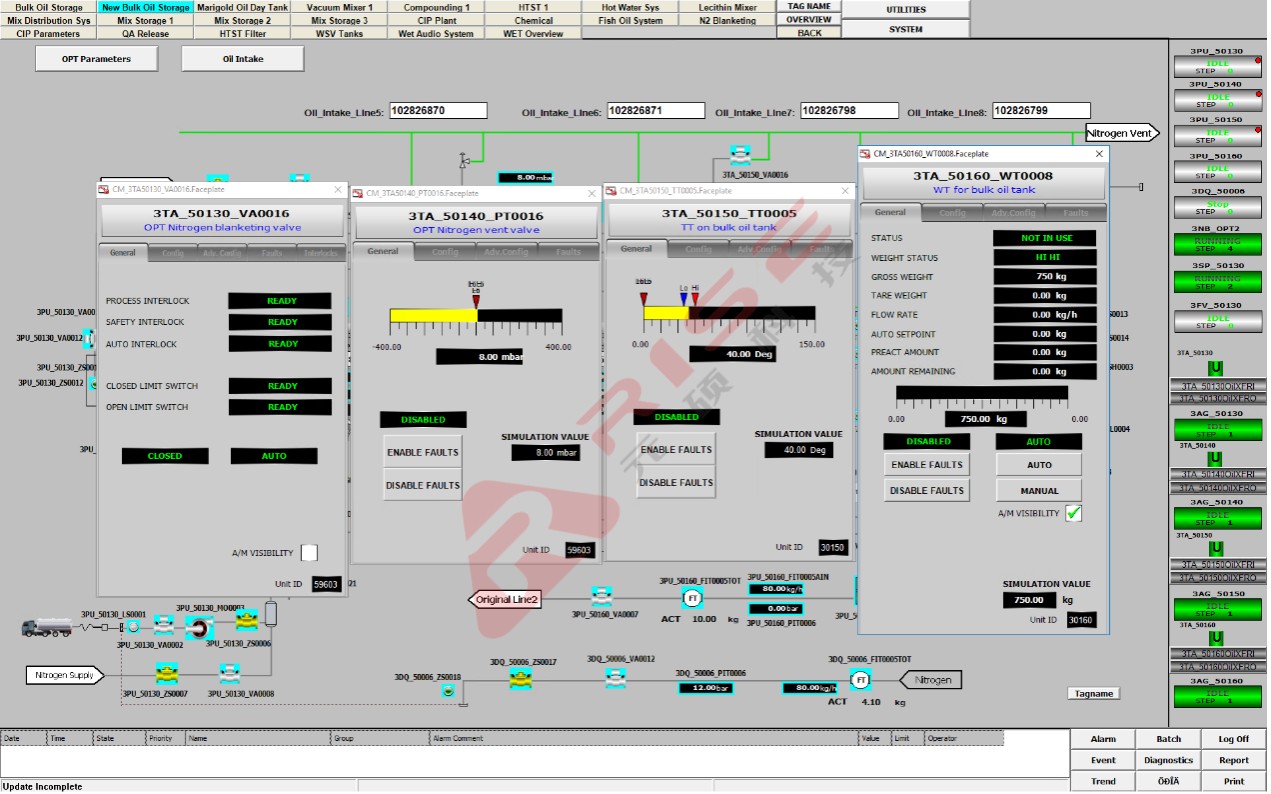Image resolution: width=1271 pixels, height=794 pixels.
Task: Open the 3NB_OPT2 running sequence status
Action: [1216, 244]
